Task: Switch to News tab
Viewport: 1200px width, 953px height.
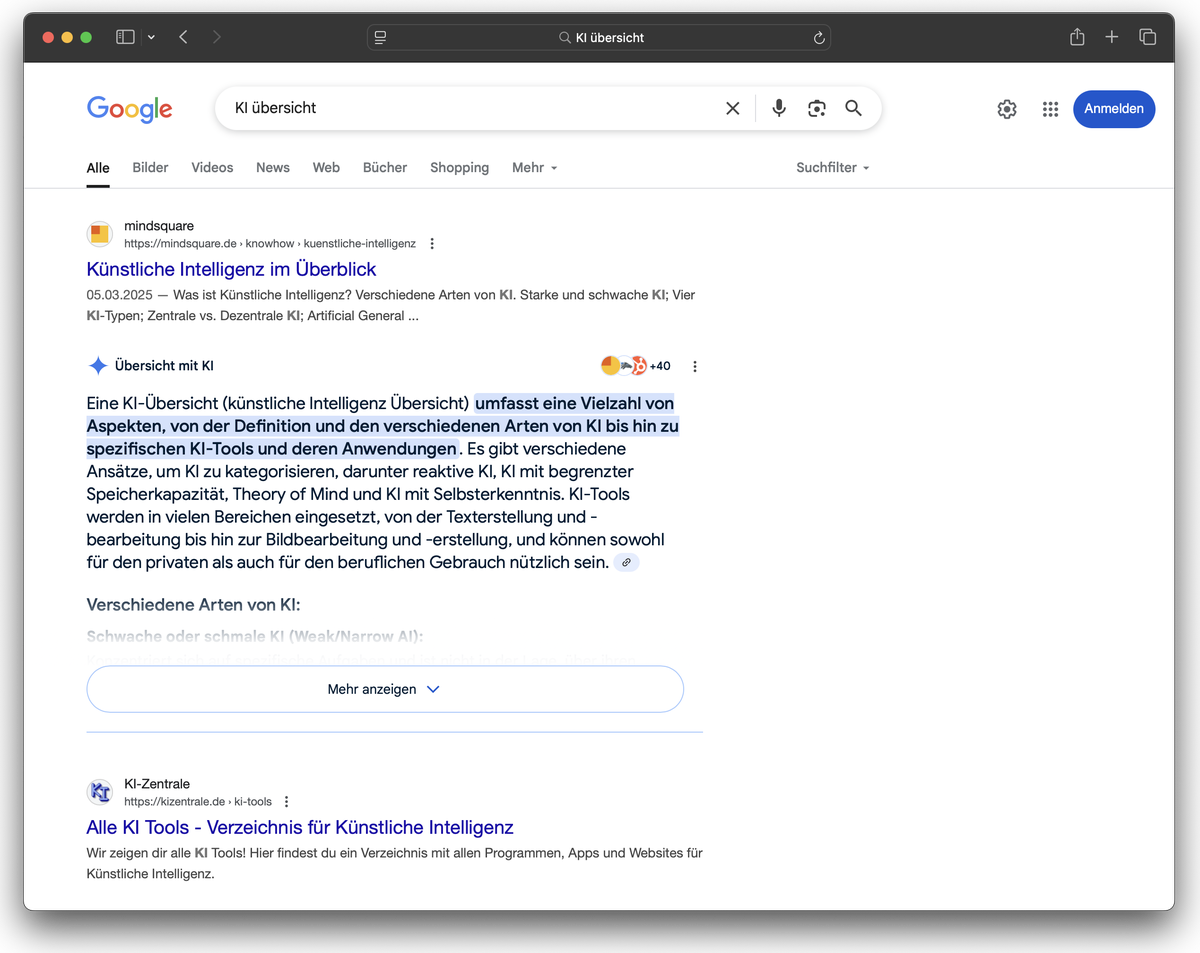Action: (273, 168)
